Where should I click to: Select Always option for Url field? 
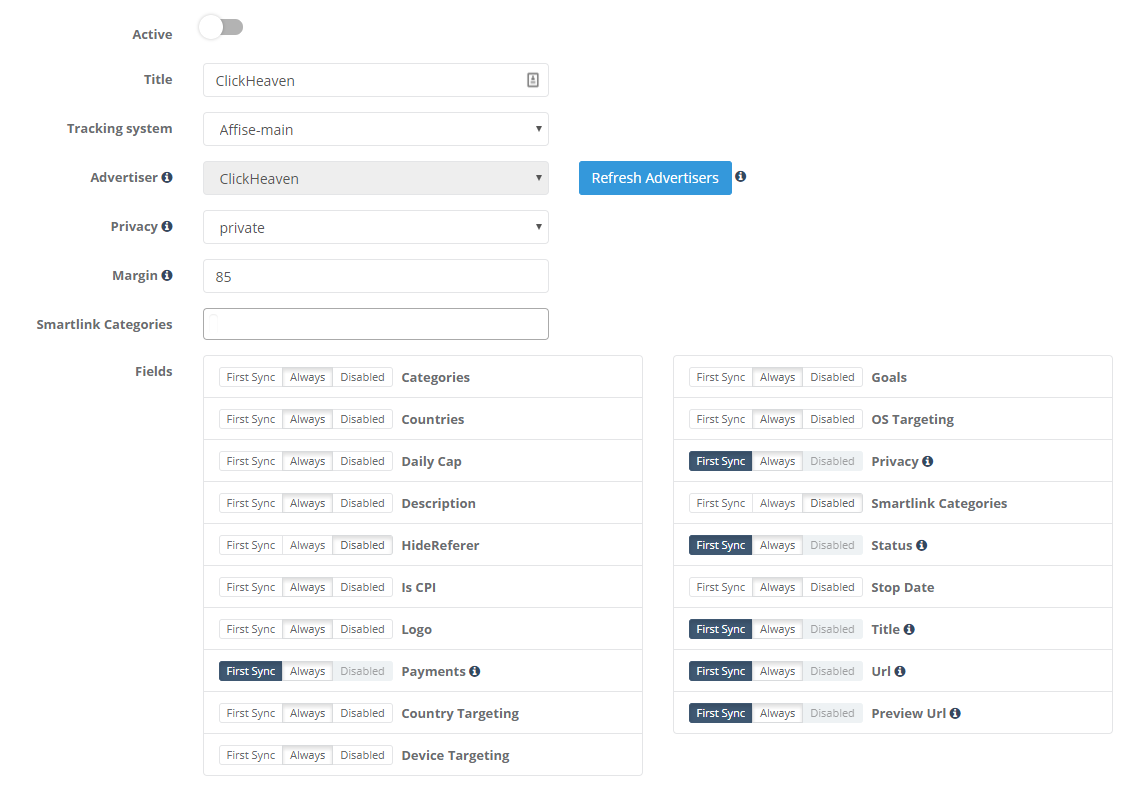coord(777,671)
